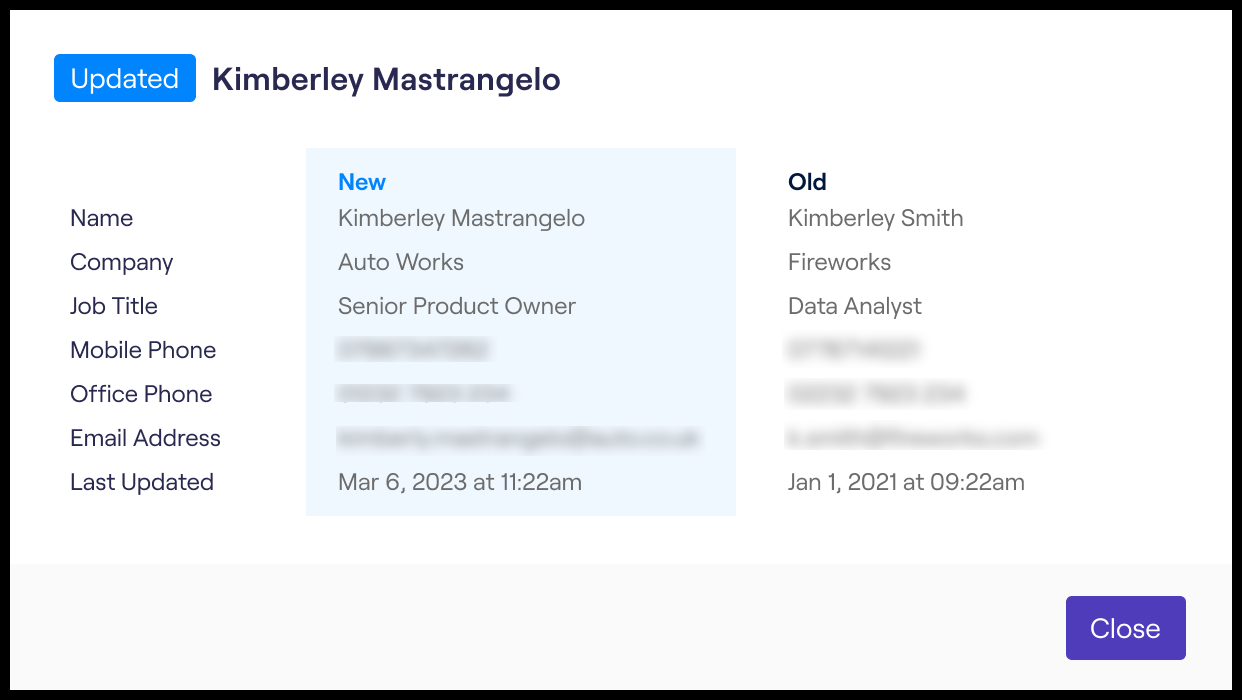Click the Last Updated row label

142,482
